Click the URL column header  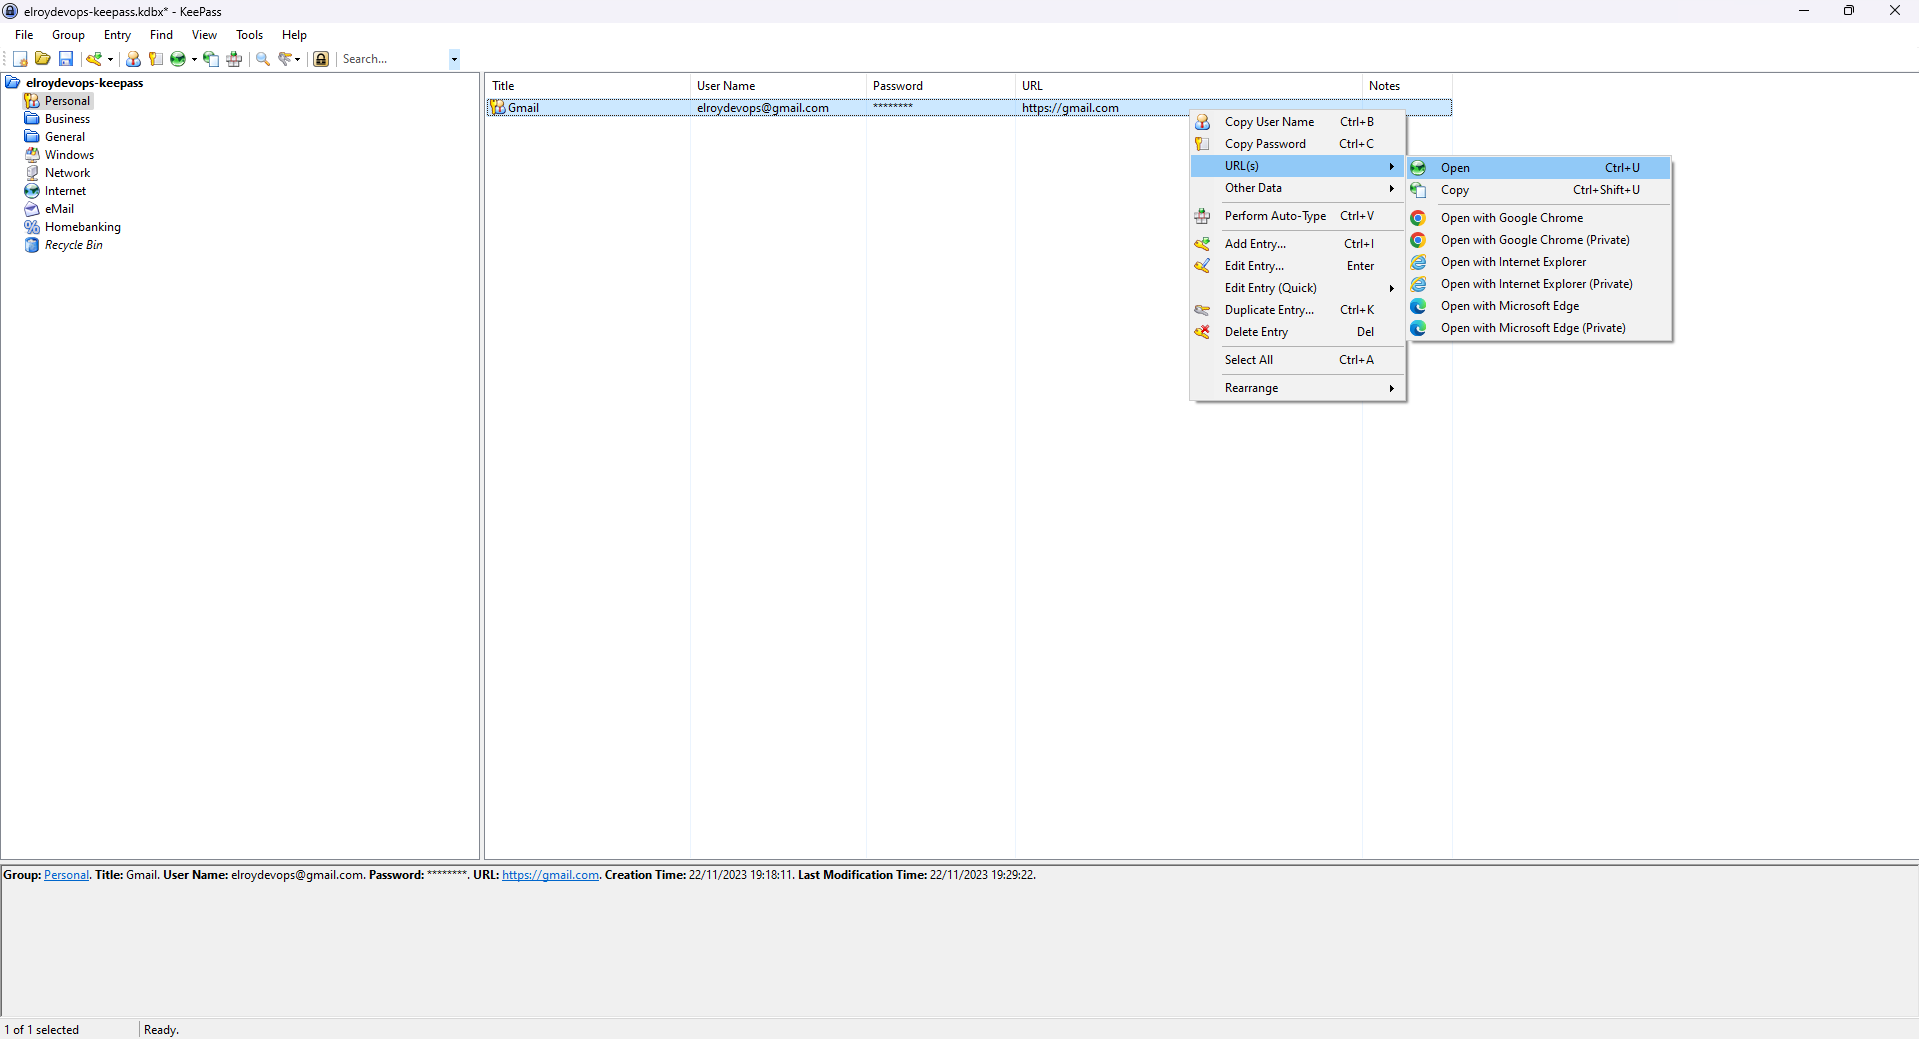[1189, 86]
